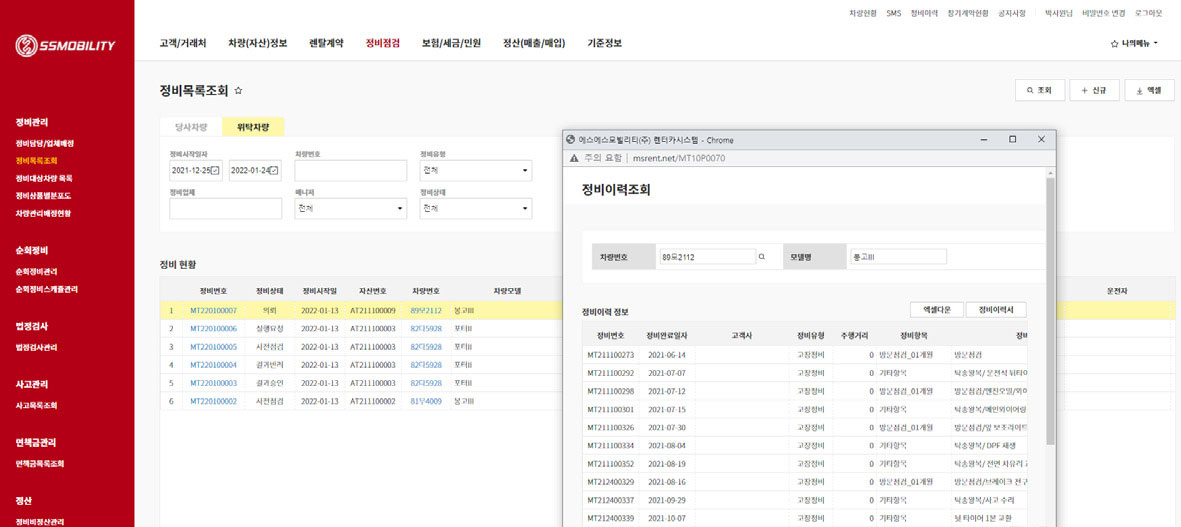Click the 조회 search button
Image resolution: width=1181 pixels, height=527 pixels.
click(x=1039, y=90)
